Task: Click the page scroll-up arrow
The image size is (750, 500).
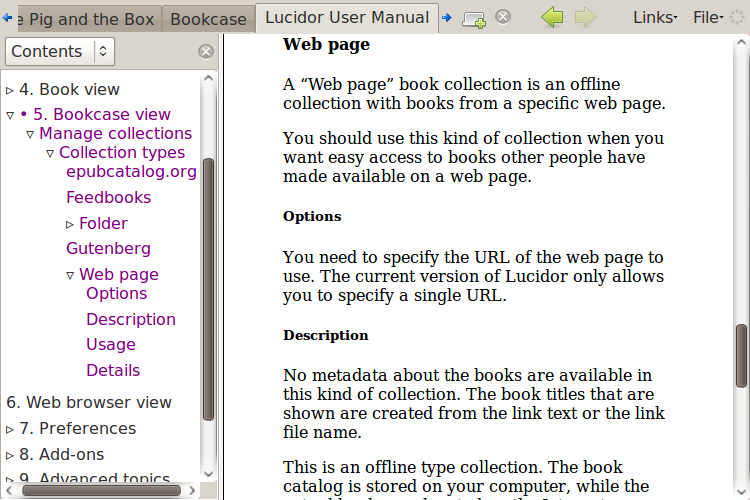Action: [741, 43]
